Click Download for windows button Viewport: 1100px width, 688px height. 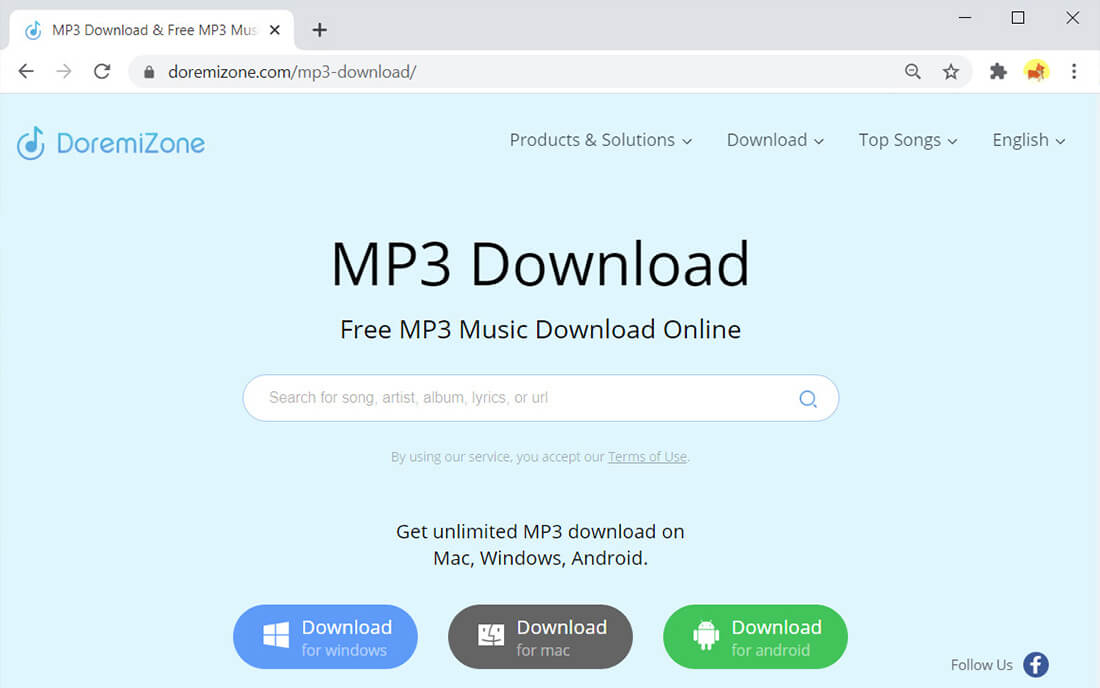(x=325, y=636)
